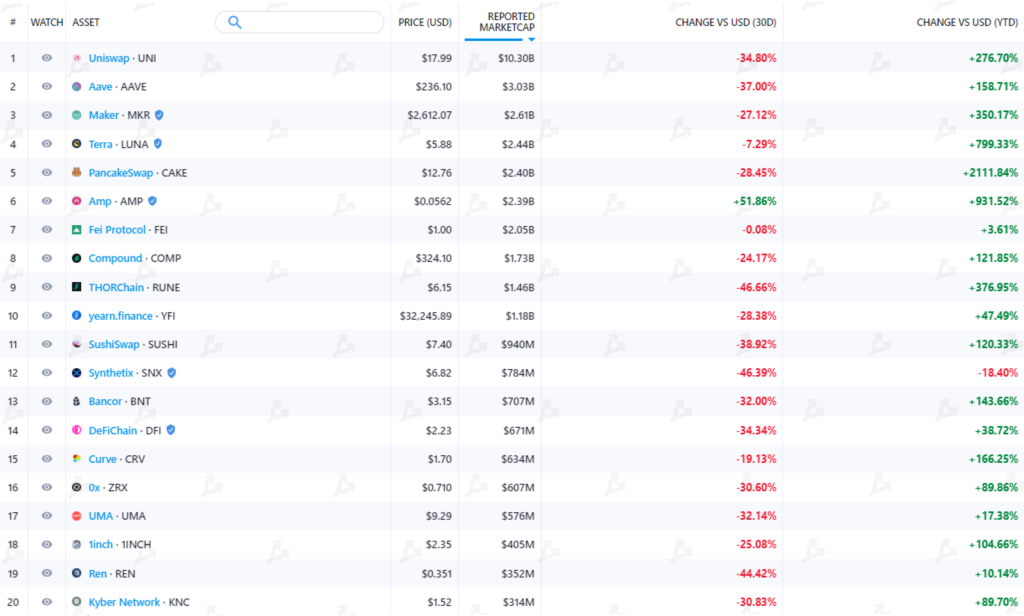The height and width of the screenshot is (616, 1024).
Task: Click the yearn.finance token logo icon
Action: point(77,316)
